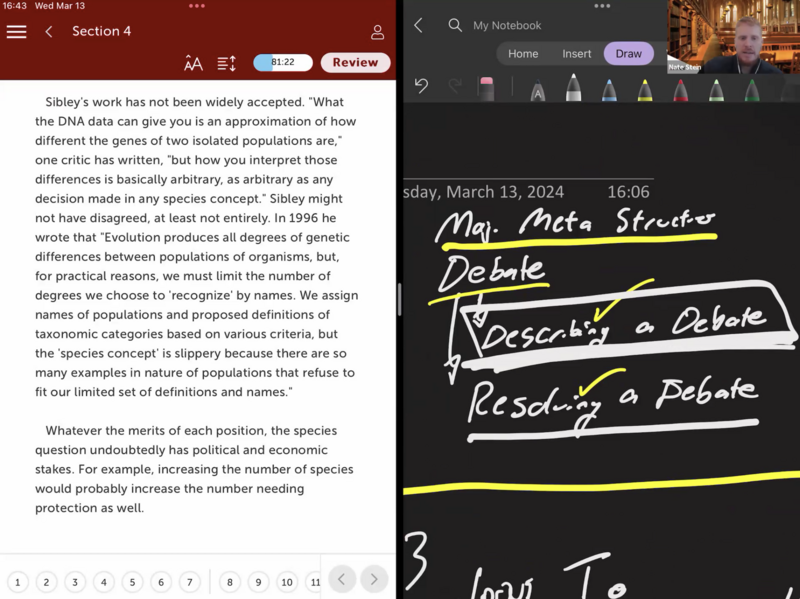Select the eraser tool
Image resolution: width=800 pixels, height=599 pixels.
[x=486, y=88]
